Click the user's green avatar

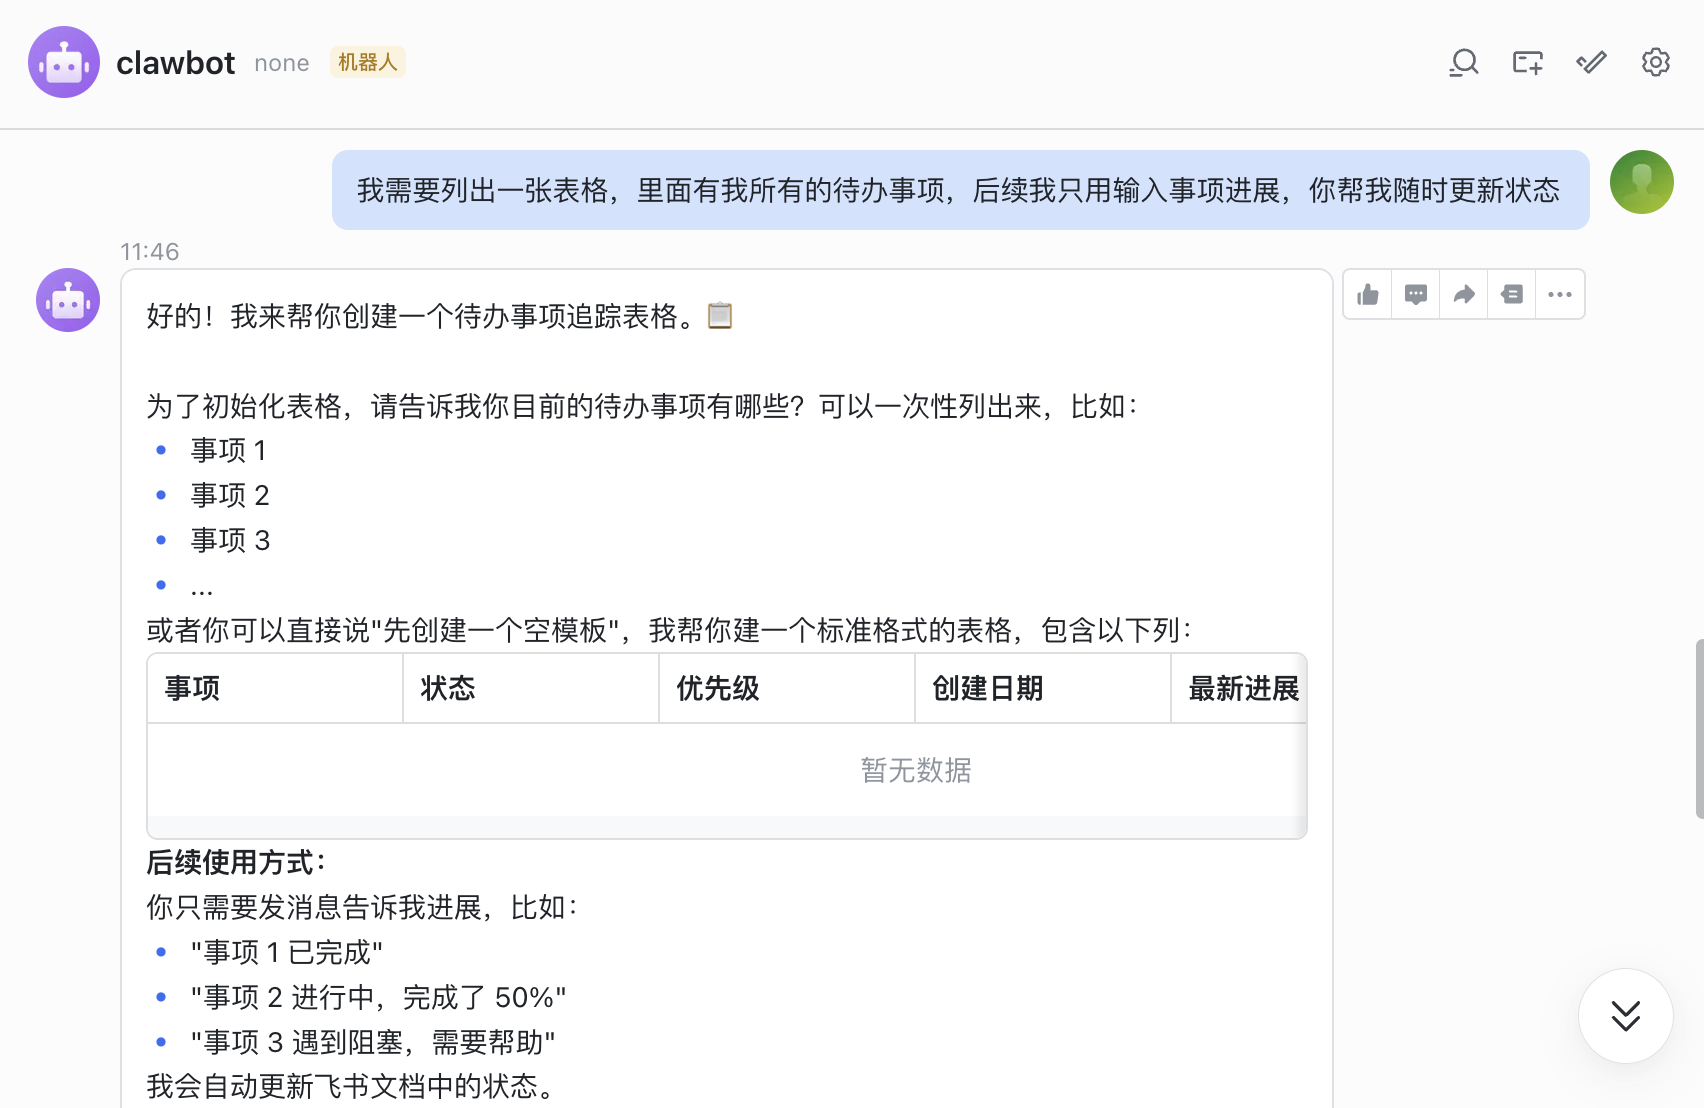pos(1641,182)
